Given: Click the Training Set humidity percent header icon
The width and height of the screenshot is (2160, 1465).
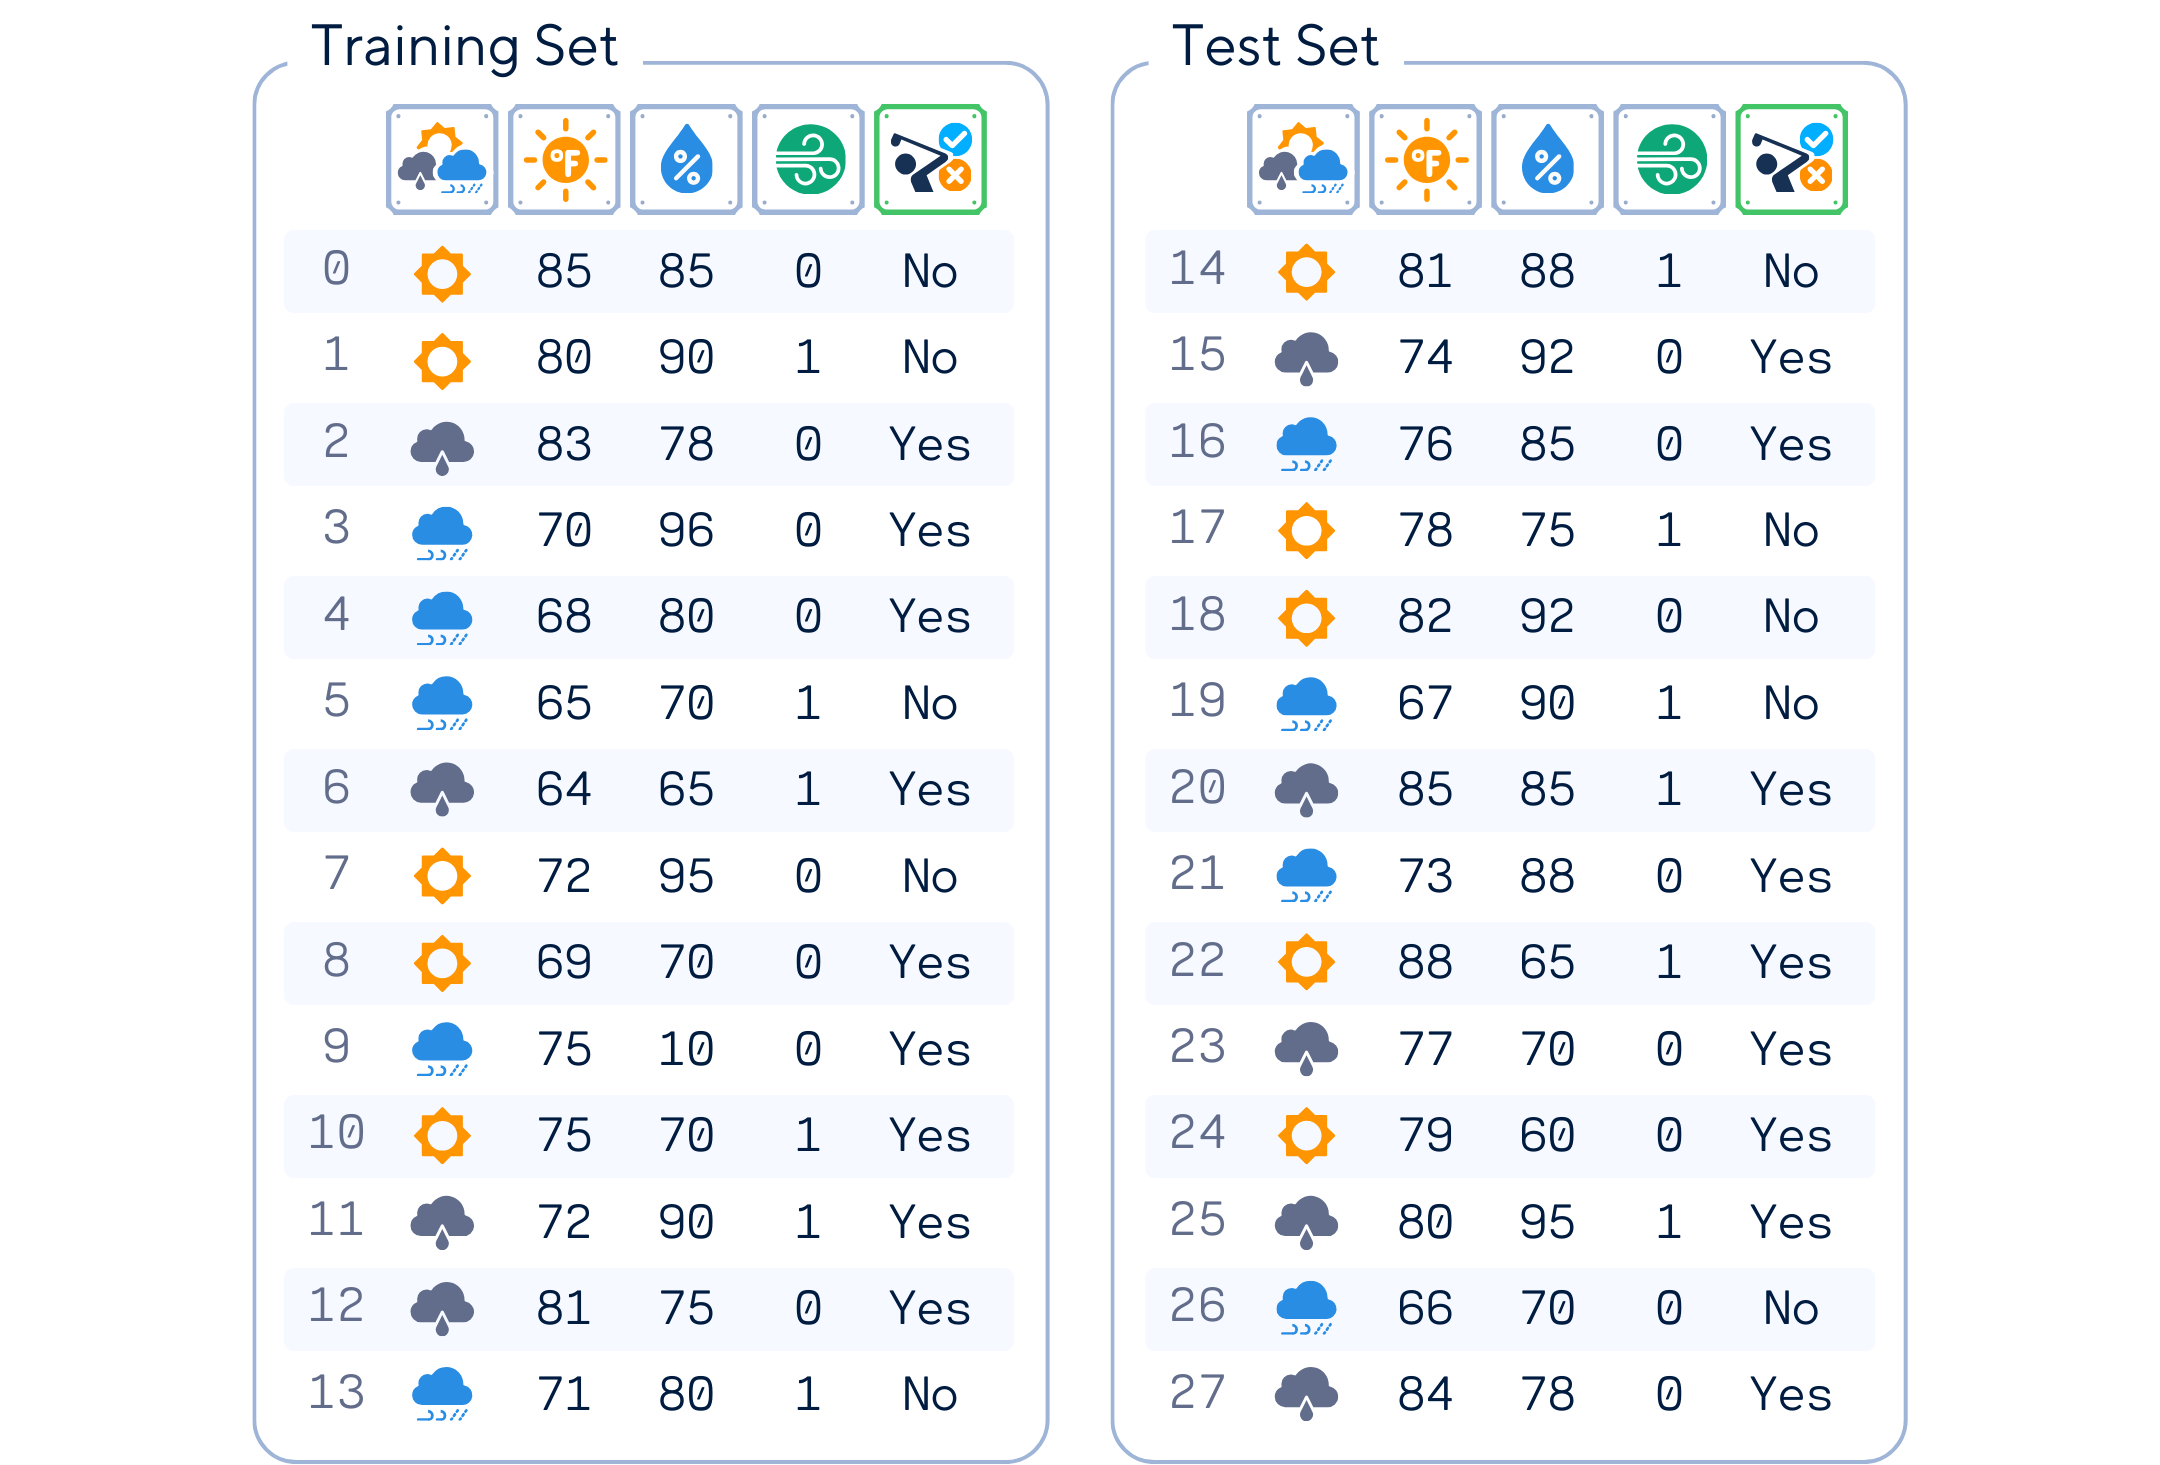Looking at the screenshot, I should (686, 160).
